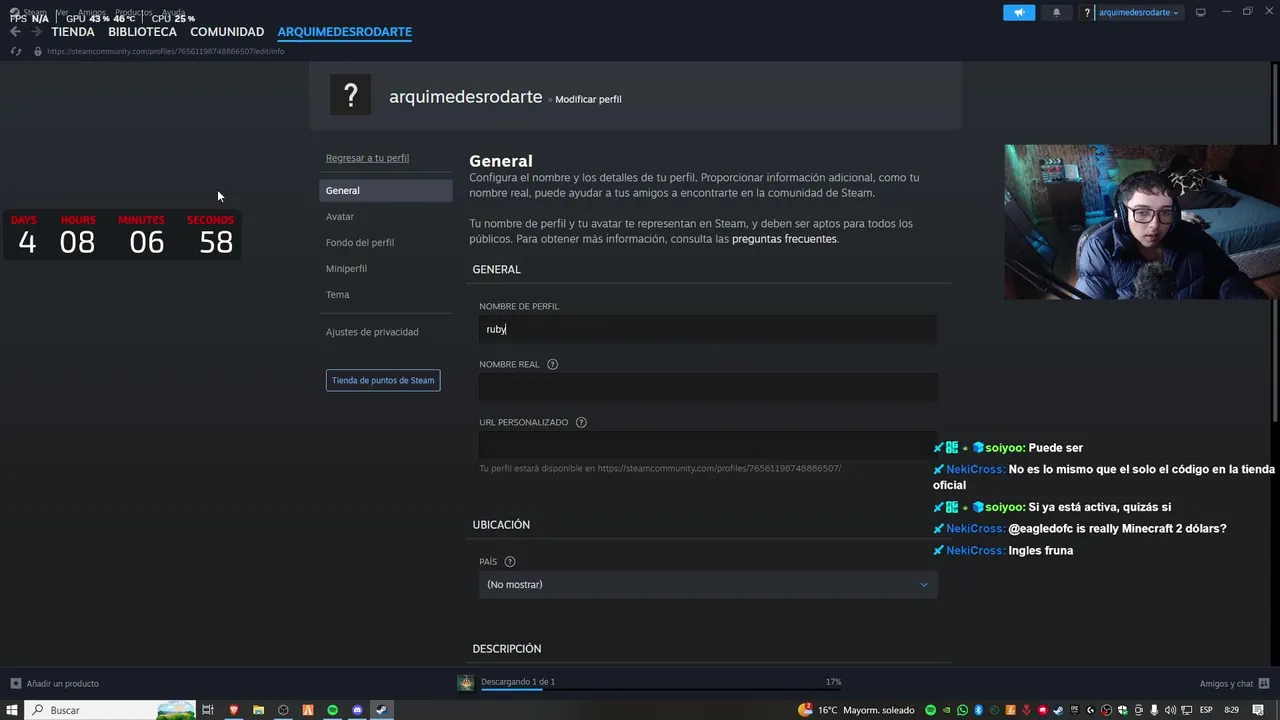Image resolution: width=1280 pixels, height=720 pixels.
Task: Click the ESP language indicator
Action: (x=1206, y=710)
